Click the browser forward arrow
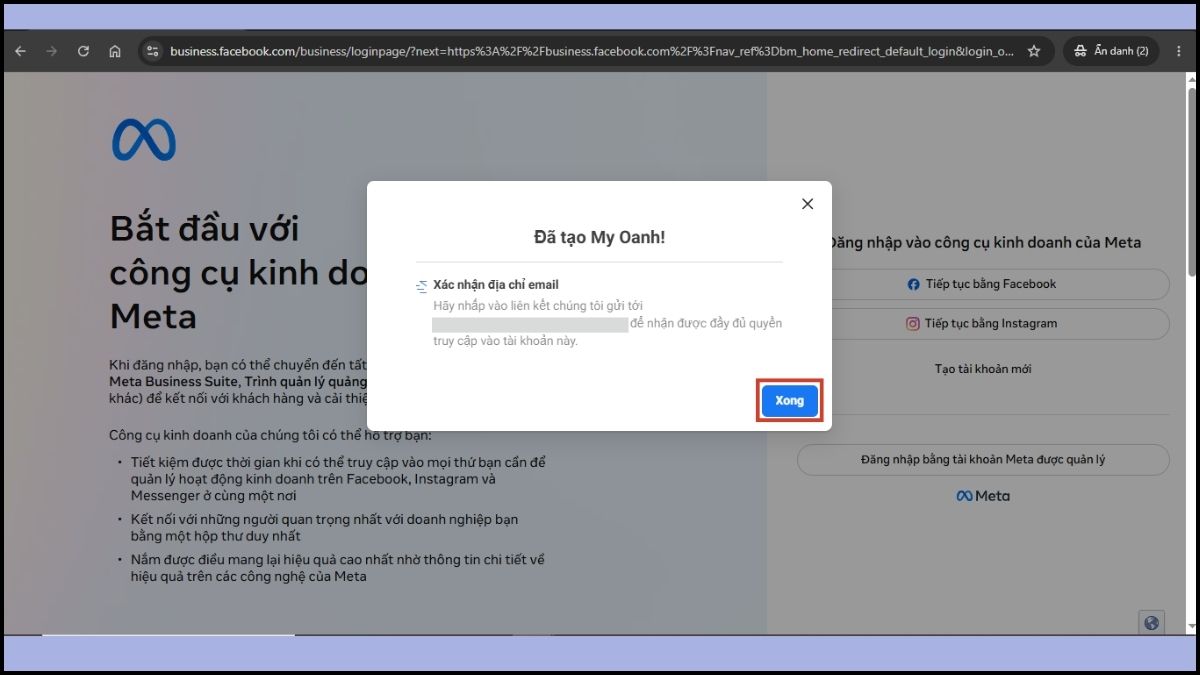The height and width of the screenshot is (675, 1200). tap(51, 51)
